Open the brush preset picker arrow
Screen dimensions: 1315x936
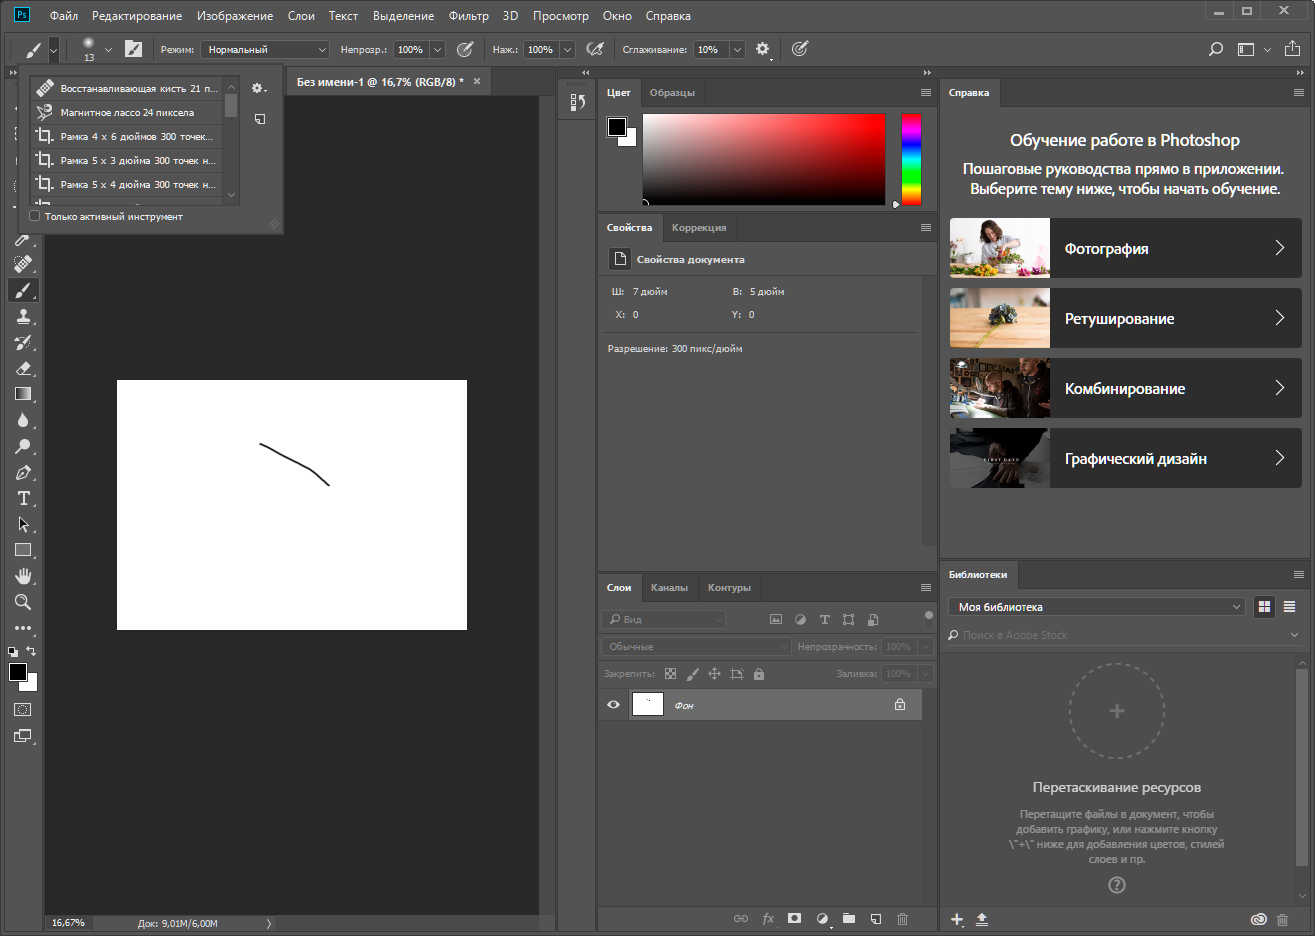click(x=108, y=49)
